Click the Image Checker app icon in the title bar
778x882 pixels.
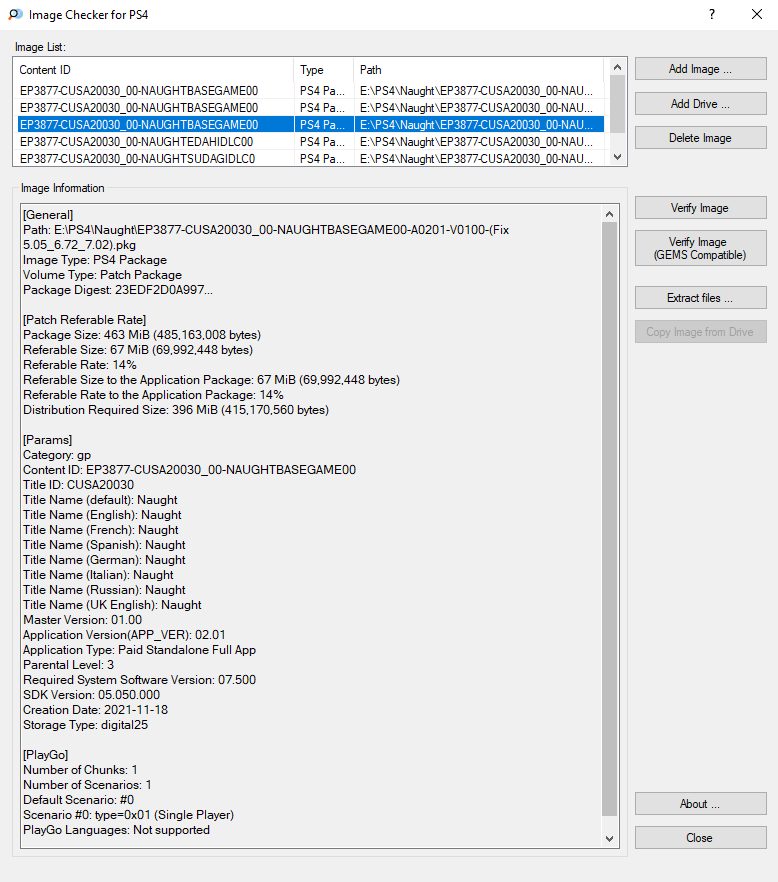click(15, 15)
